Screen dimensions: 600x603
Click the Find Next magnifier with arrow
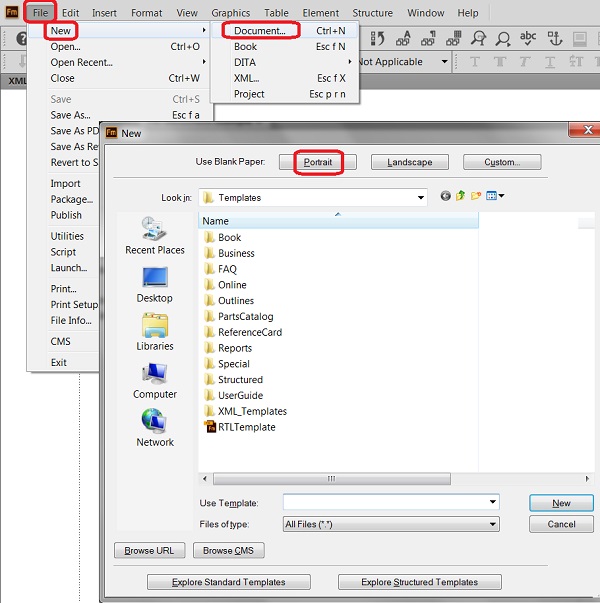pos(503,38)
